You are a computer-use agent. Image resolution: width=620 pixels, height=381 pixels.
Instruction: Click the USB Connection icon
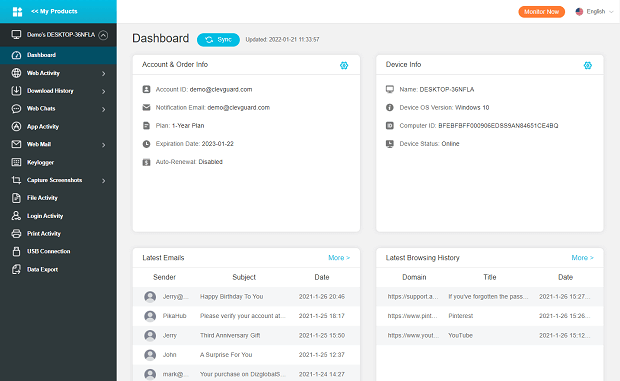coord(16,251)
